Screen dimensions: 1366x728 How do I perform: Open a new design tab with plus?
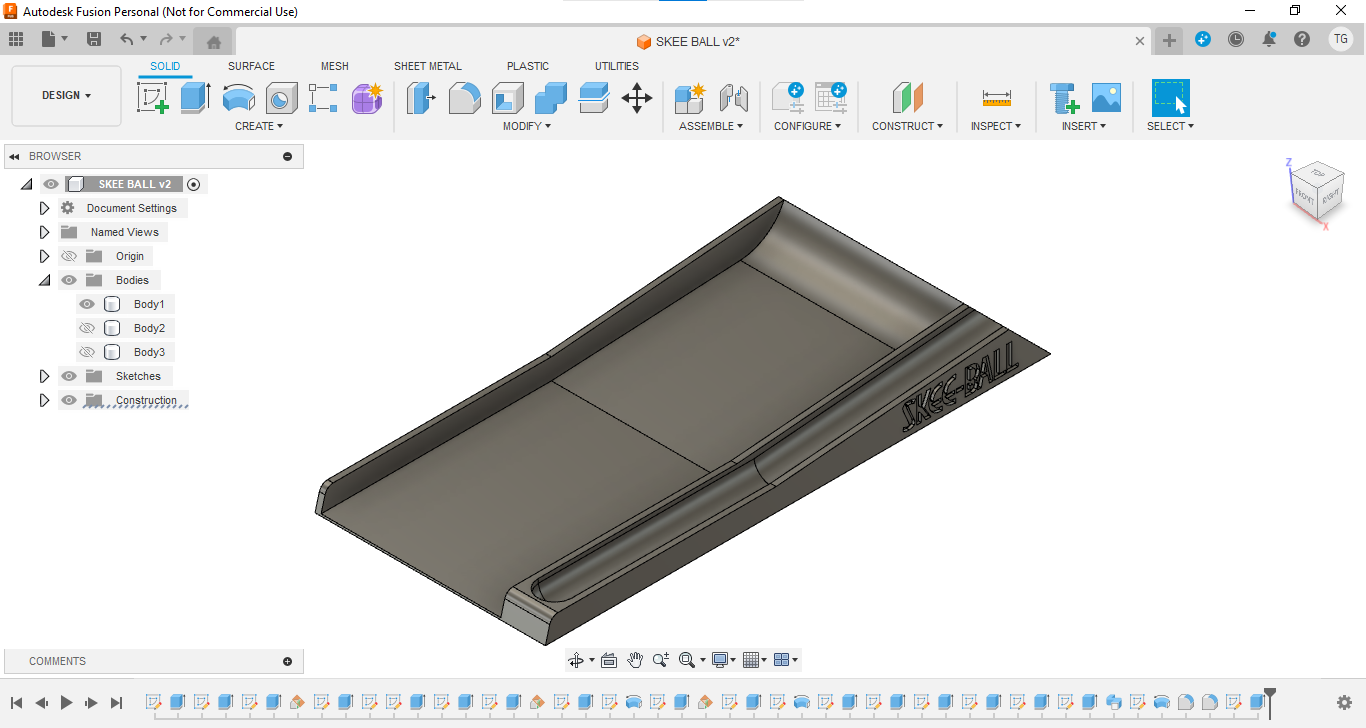1169,40
